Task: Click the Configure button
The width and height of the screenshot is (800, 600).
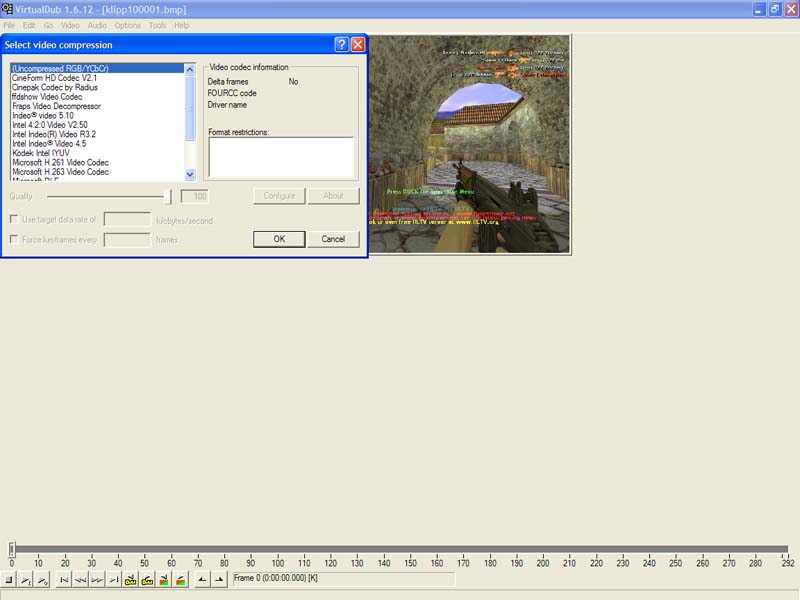Action: pos(279,195)
